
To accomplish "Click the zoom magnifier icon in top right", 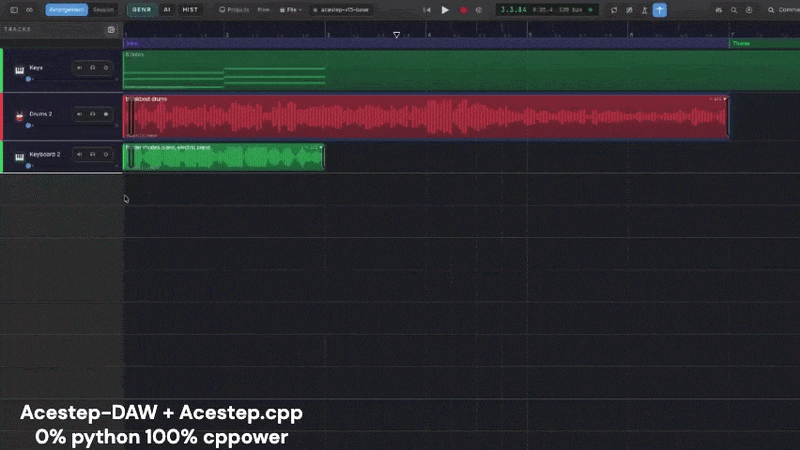I will pos(734,10).
